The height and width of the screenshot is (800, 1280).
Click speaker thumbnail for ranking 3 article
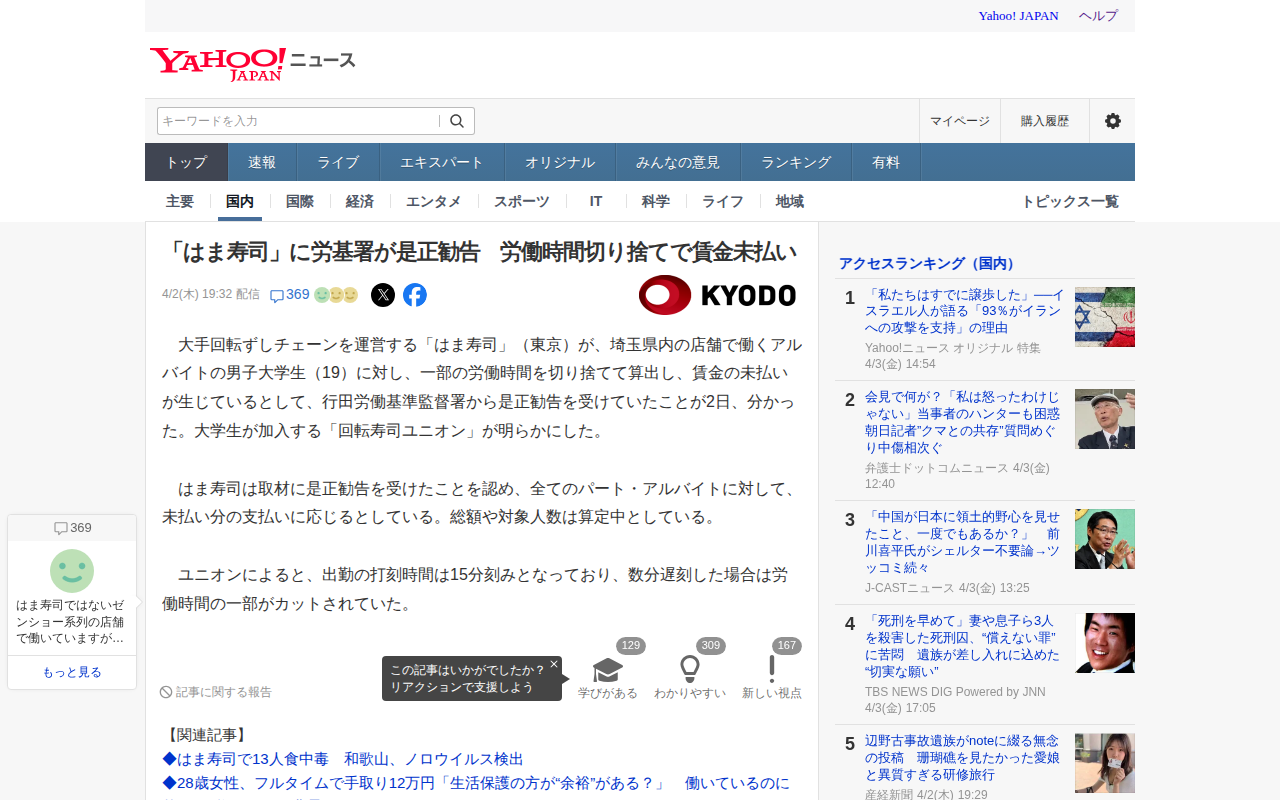pyautogui.click(x=1105, y=539)
